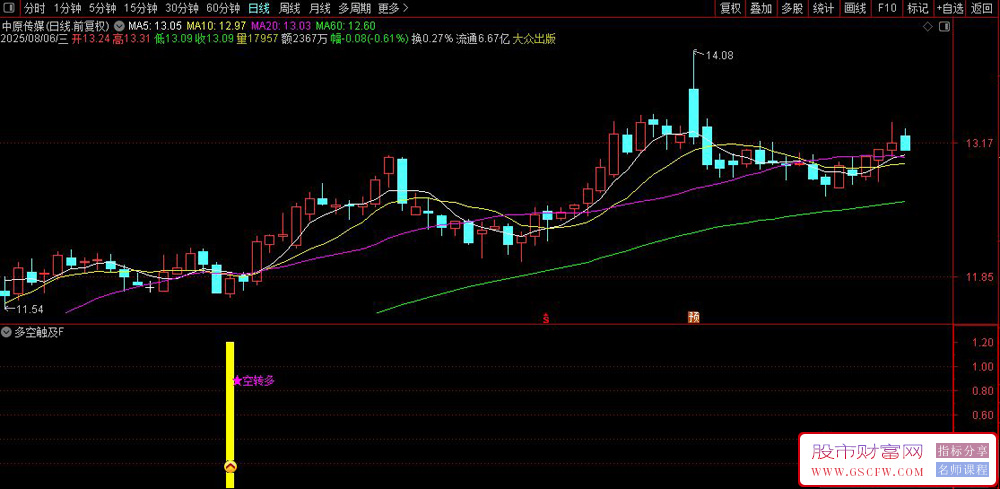This screenshot has height=489, width=1000.
Task: Add to watchlist with +自选
Action: coord(950,8)
